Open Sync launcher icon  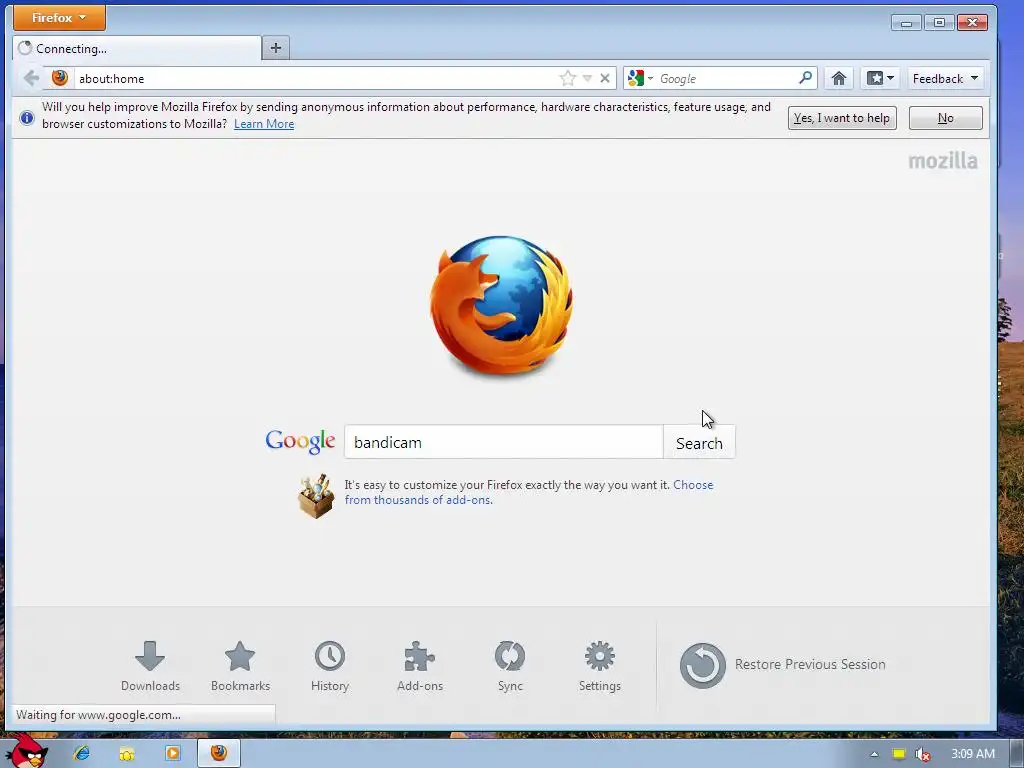(510, 666)
